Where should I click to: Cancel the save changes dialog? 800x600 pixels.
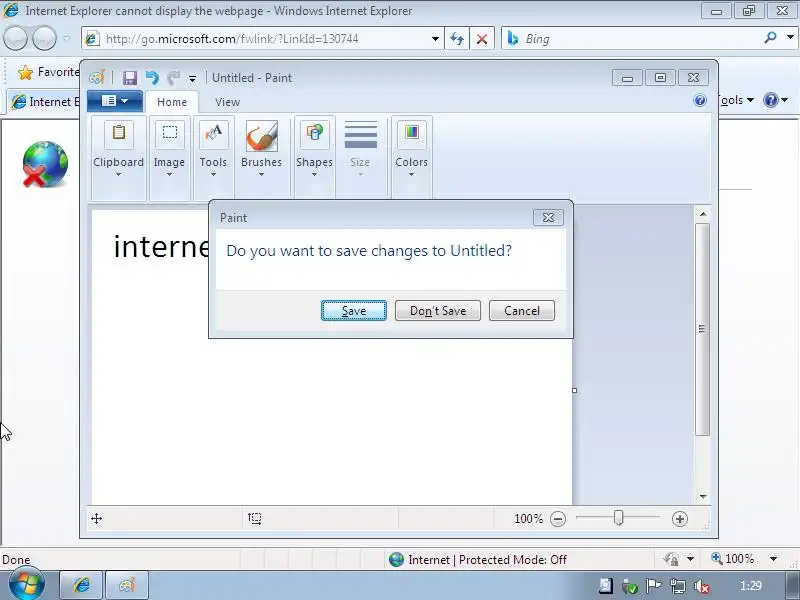click(521, 311)
